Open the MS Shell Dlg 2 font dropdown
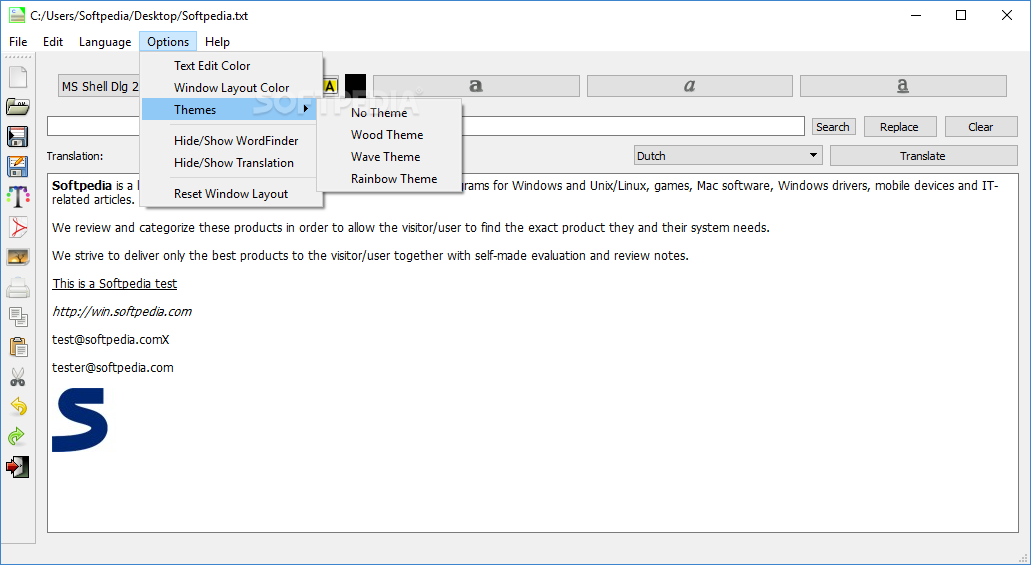The width and height of the screenshot is (1031, 565). (100, 86)
